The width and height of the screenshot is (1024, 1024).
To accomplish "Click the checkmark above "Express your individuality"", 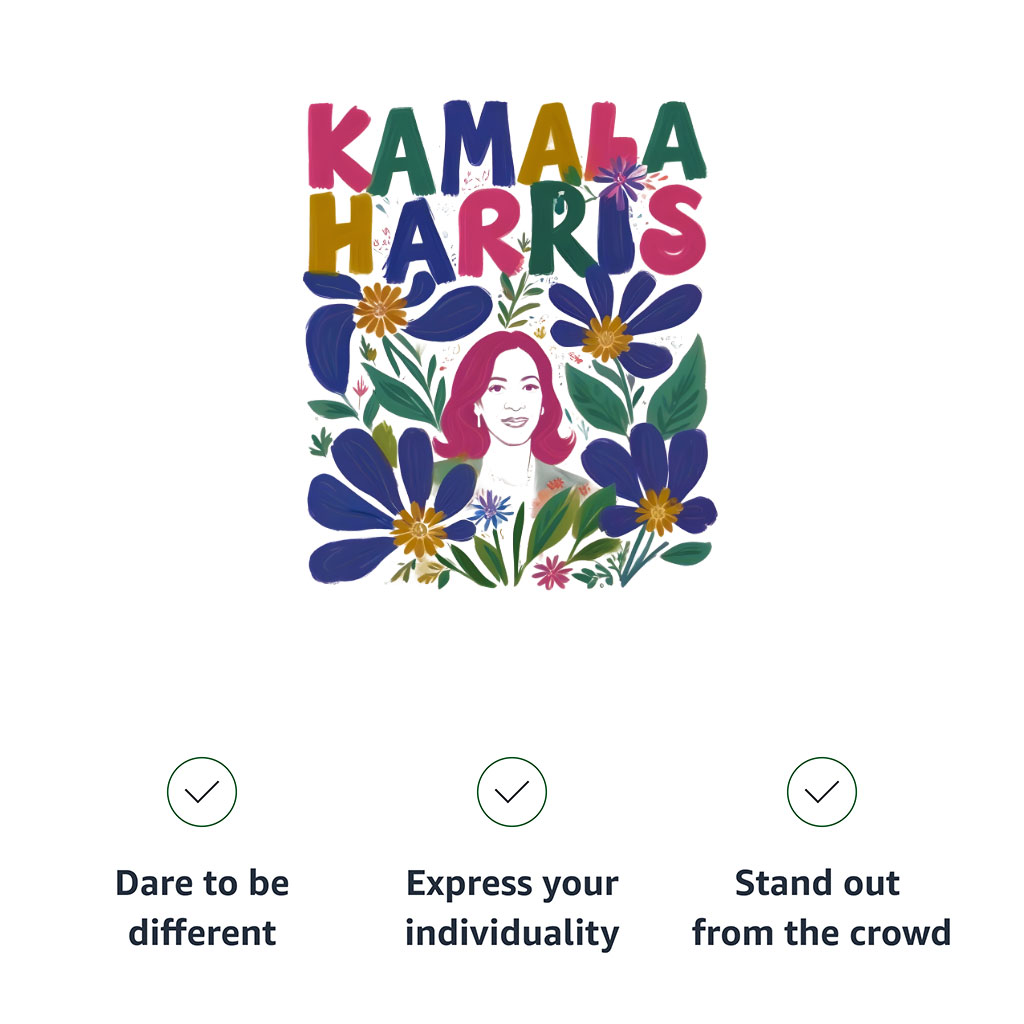I will click(512, 792).
